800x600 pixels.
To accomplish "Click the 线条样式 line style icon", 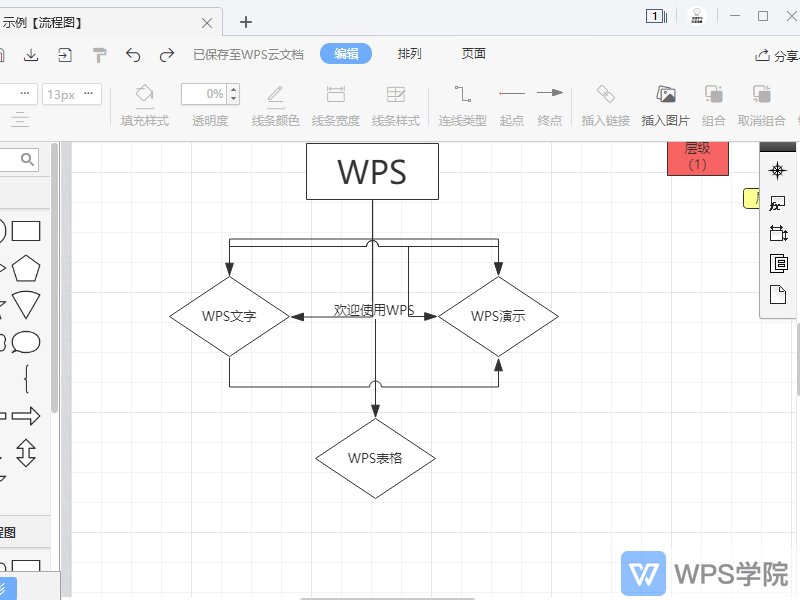I will pos(396,95).
